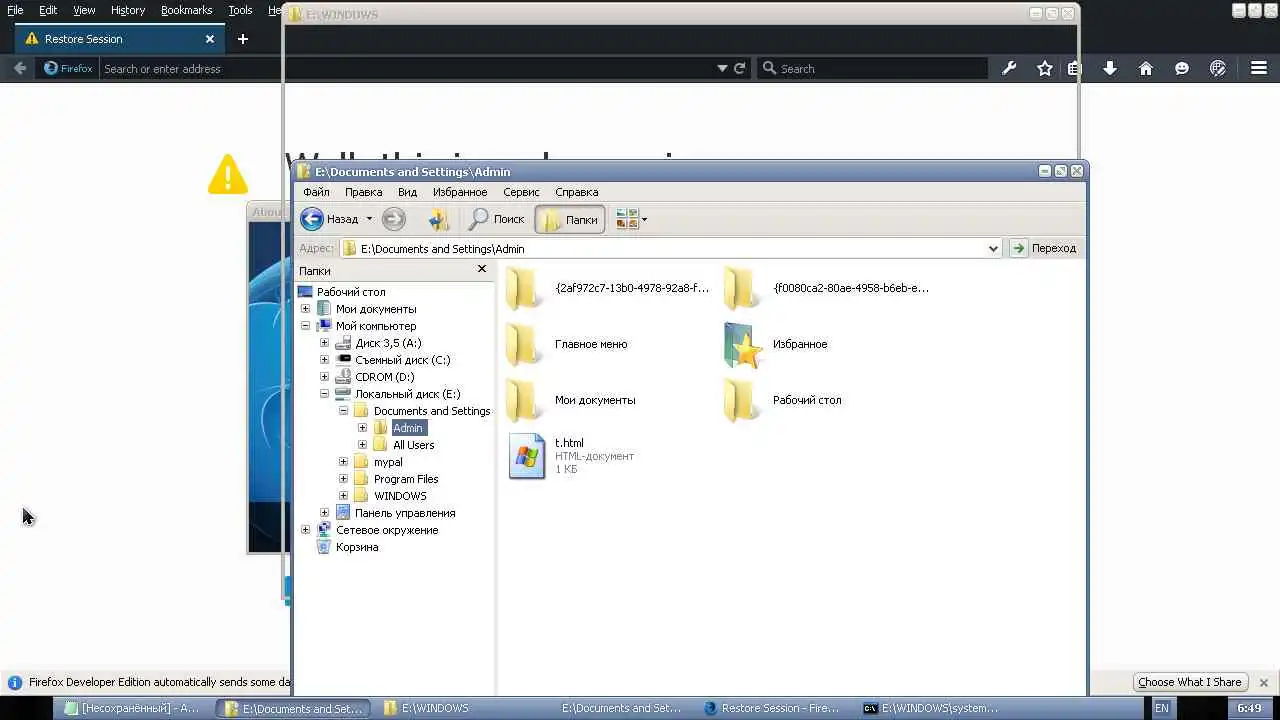Open the views icon in Explorer toolbar
The height and width of the screenshot is (720, 1280).
627,219
